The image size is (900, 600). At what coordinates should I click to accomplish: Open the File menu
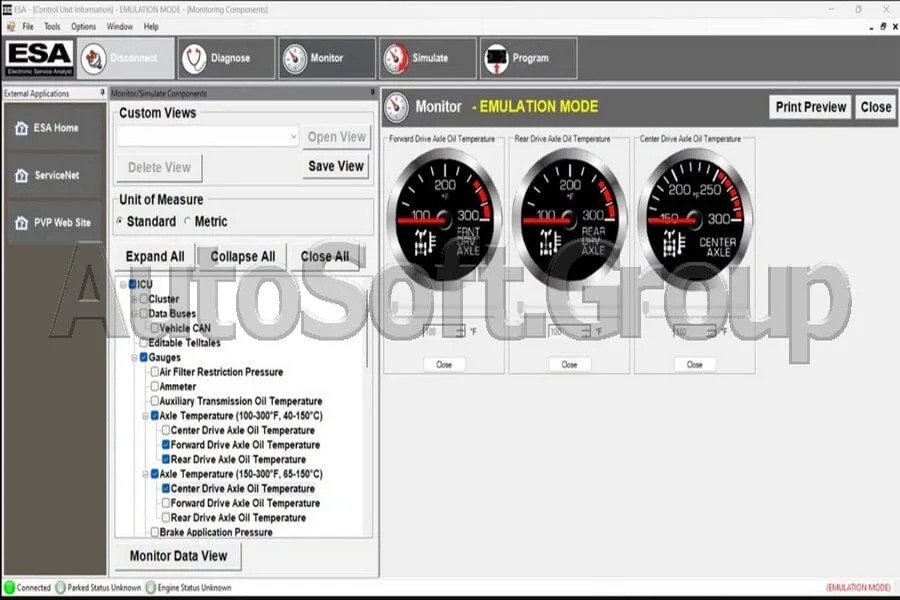[x=28, y=26]
